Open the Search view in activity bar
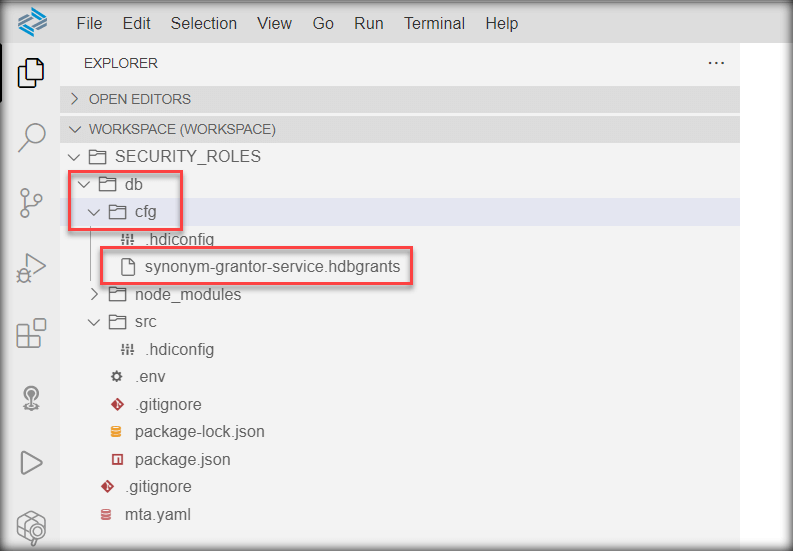 (x=32, y=137)
